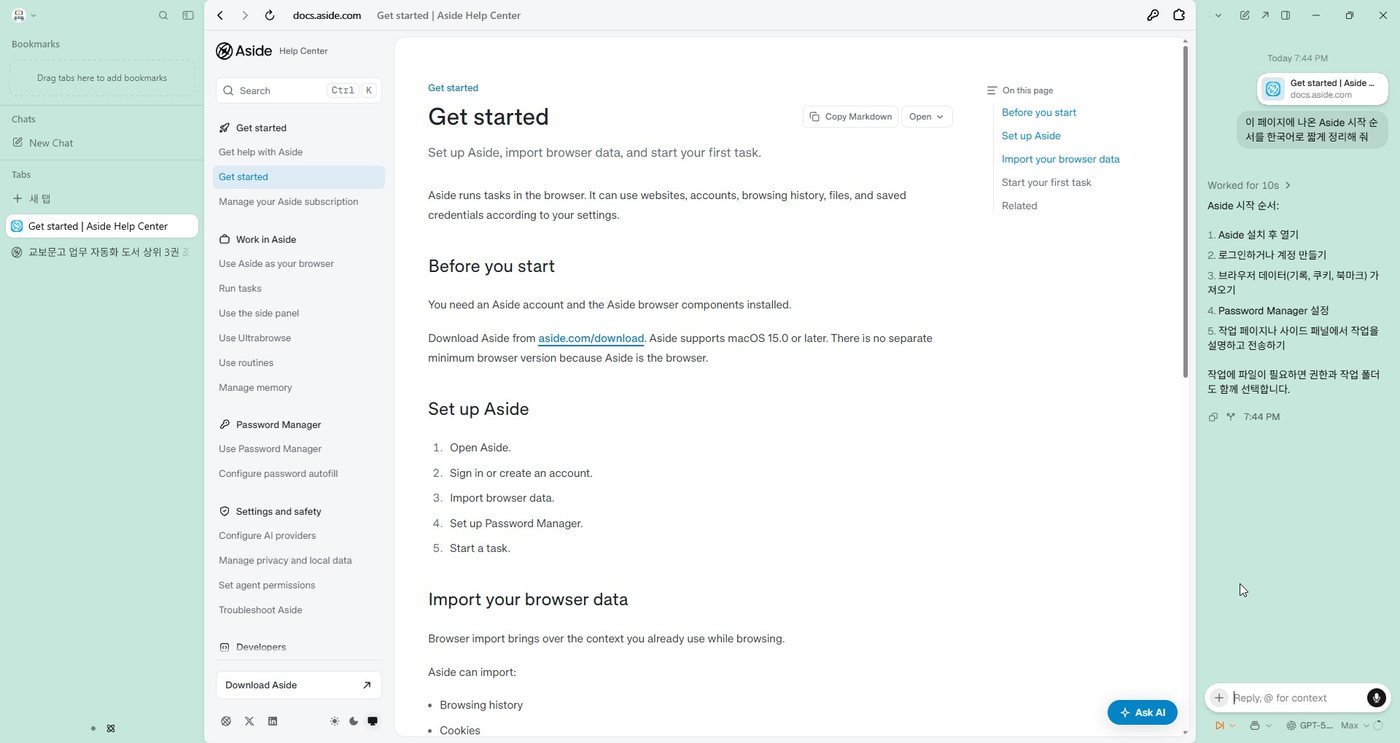The height and width of the screenshot is (743, 1400).
Task: Select system theme monitor icon
Action: click(x=372, y=721)
